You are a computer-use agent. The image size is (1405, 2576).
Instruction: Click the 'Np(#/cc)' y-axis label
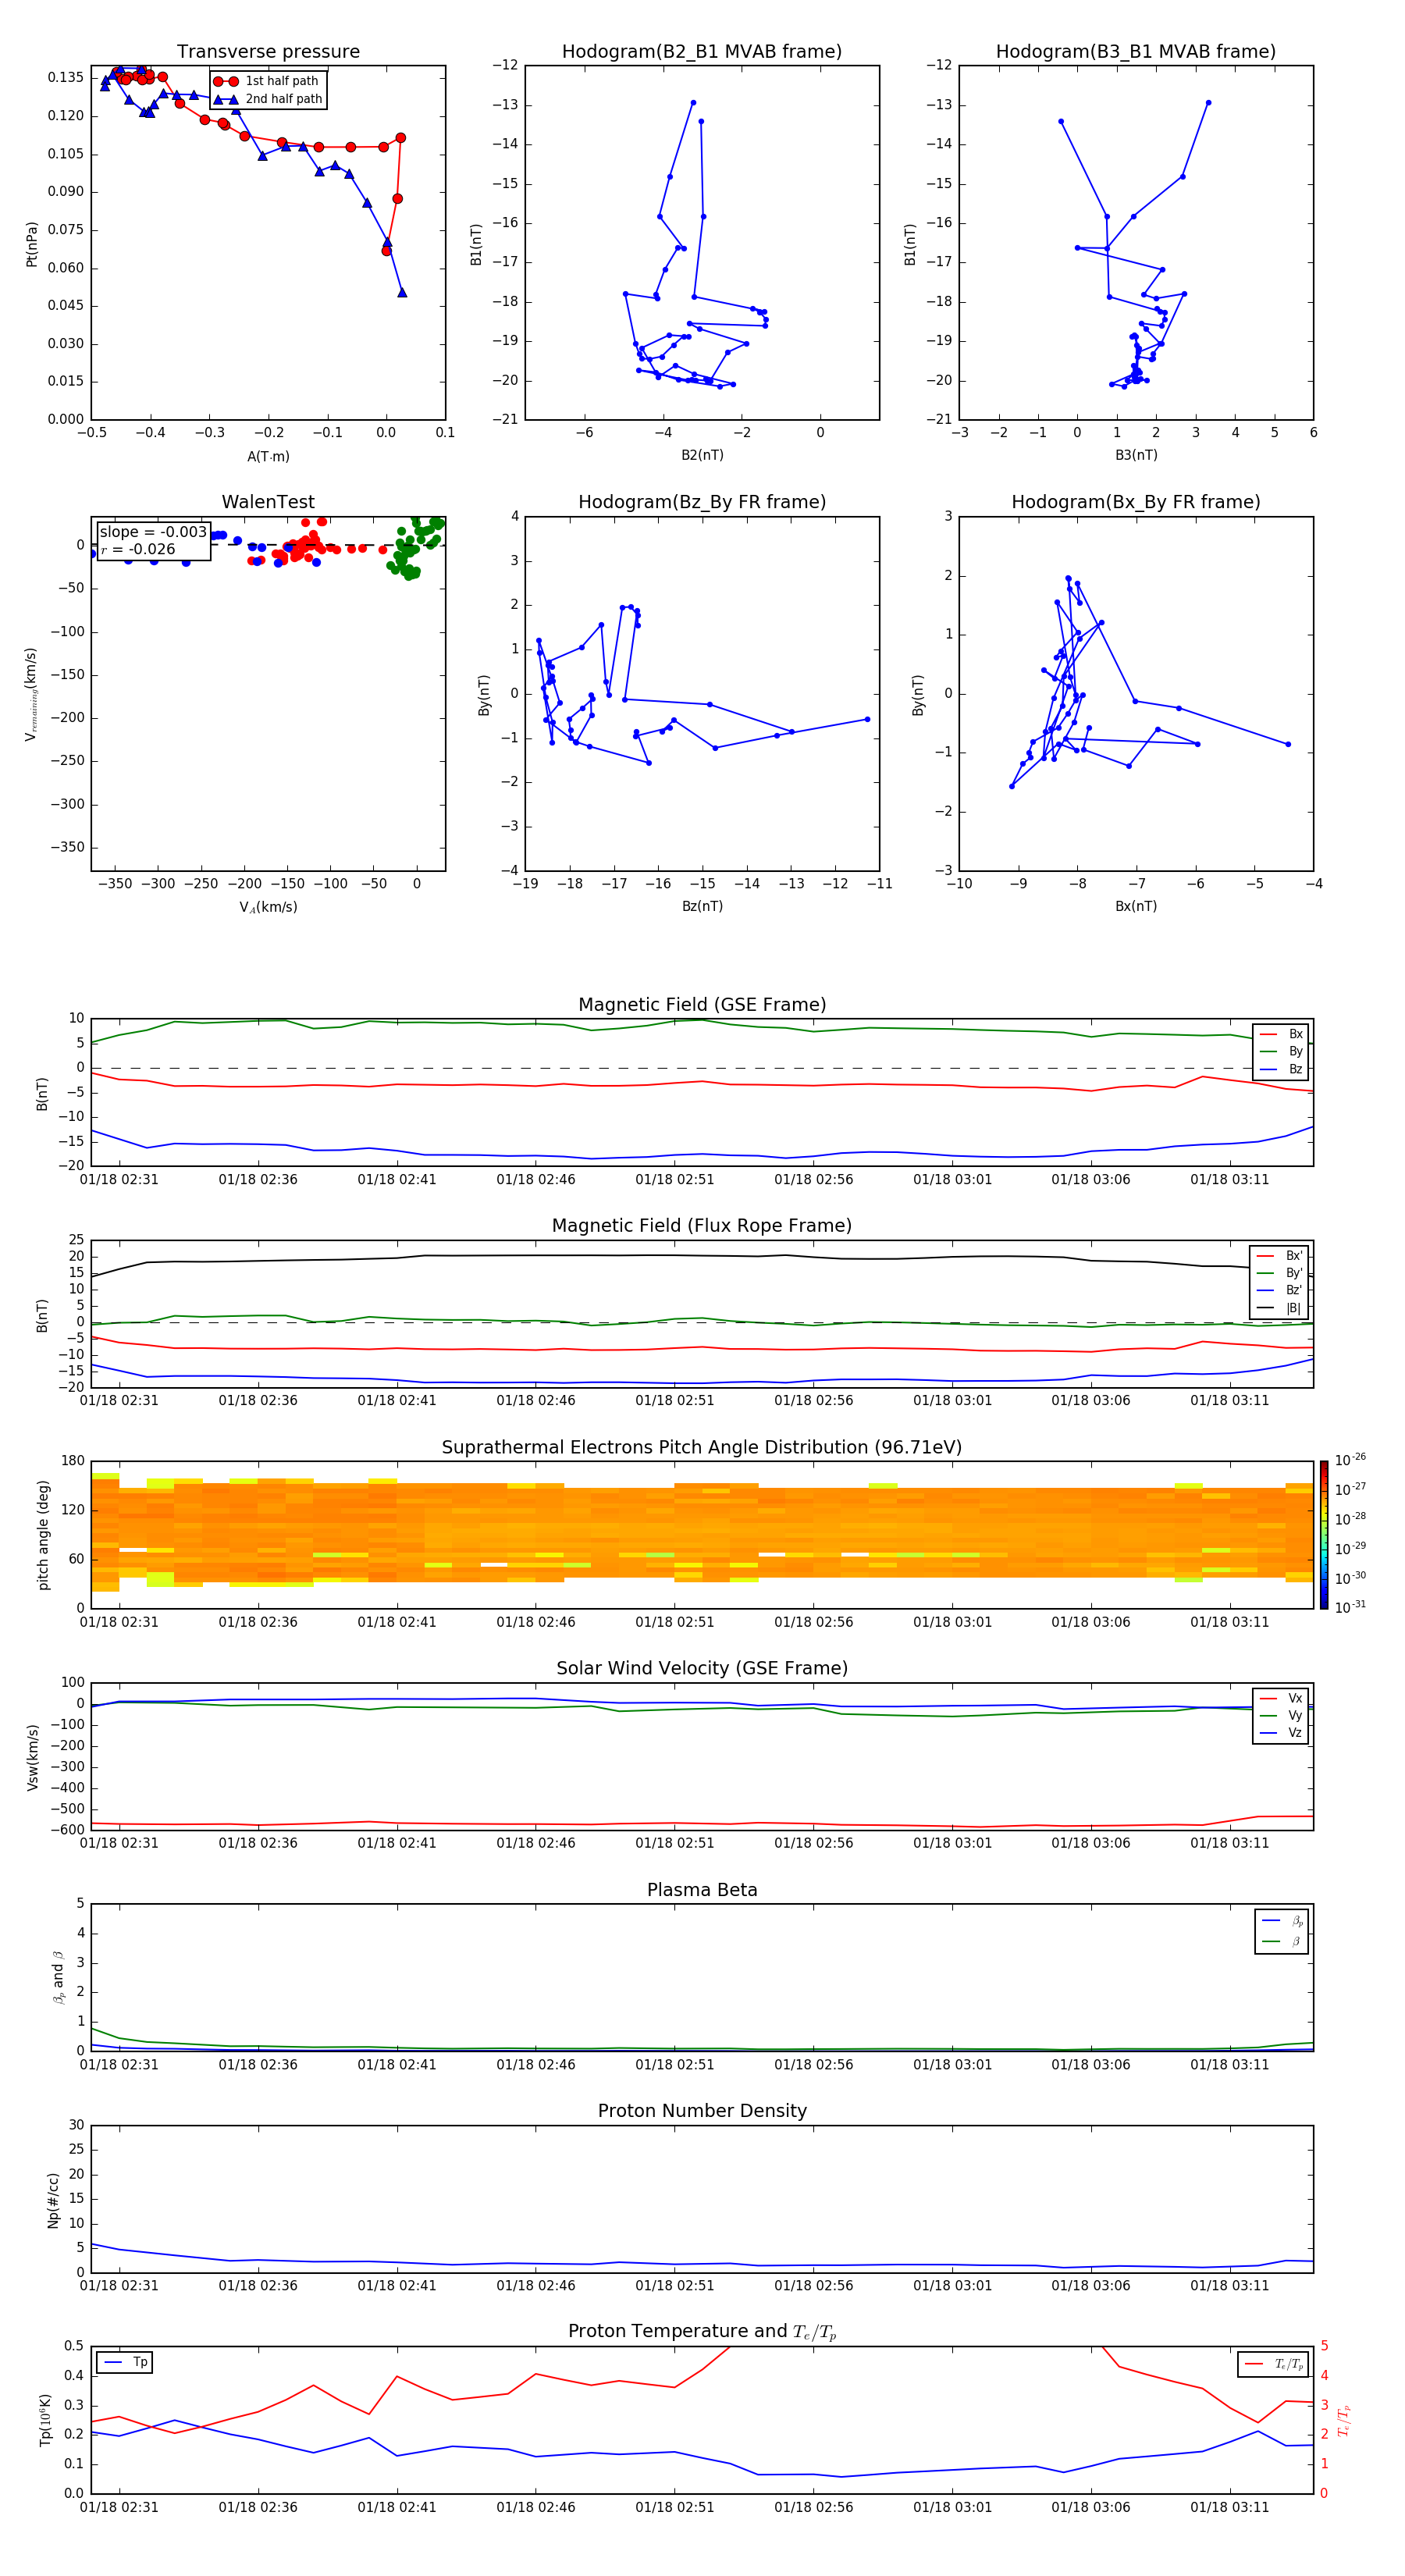tap(53, 2200)
